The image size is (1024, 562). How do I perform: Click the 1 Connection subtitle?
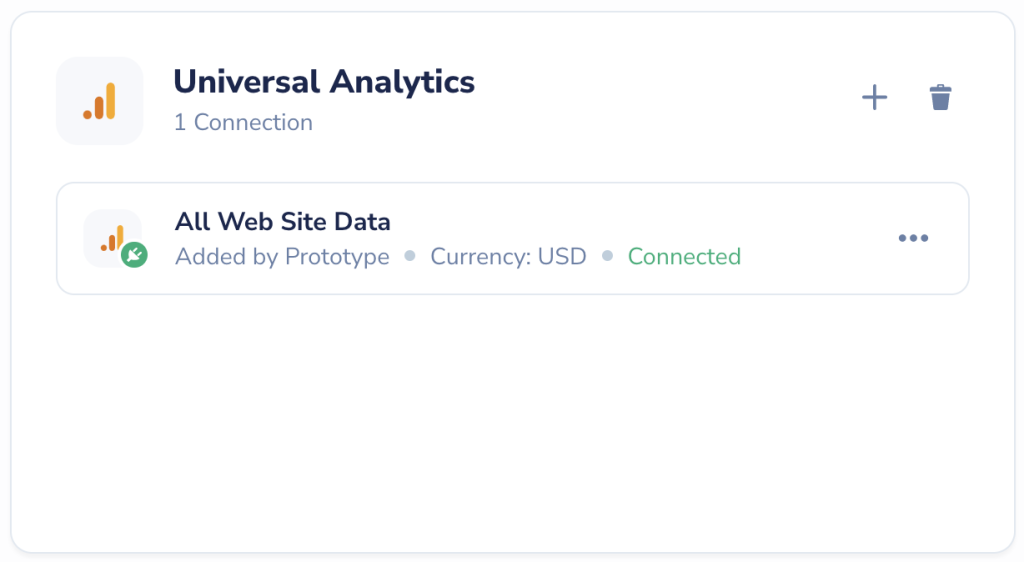(x=243, y=123)
